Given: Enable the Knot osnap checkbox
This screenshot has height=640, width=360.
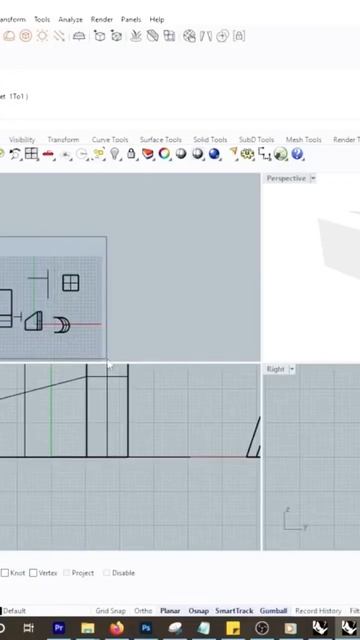Looking at the screenshot, I should coord(5,573).
